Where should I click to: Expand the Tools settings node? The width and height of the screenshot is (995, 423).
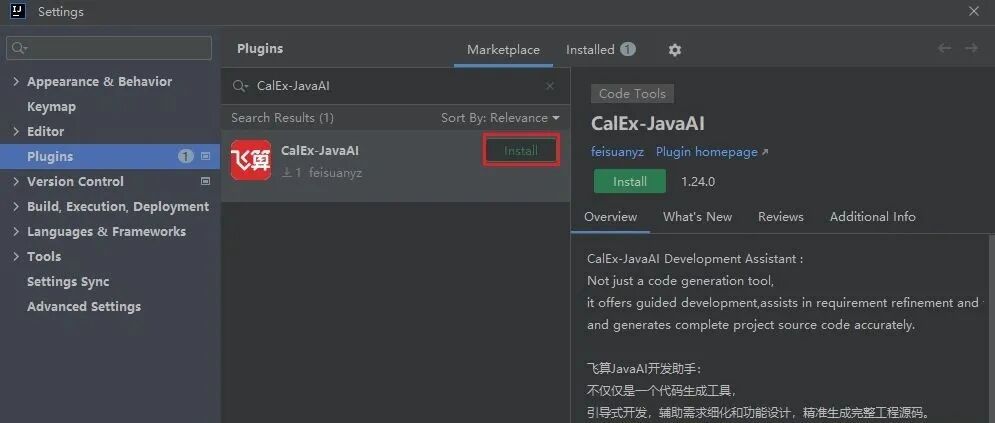(x=16, y=256)
